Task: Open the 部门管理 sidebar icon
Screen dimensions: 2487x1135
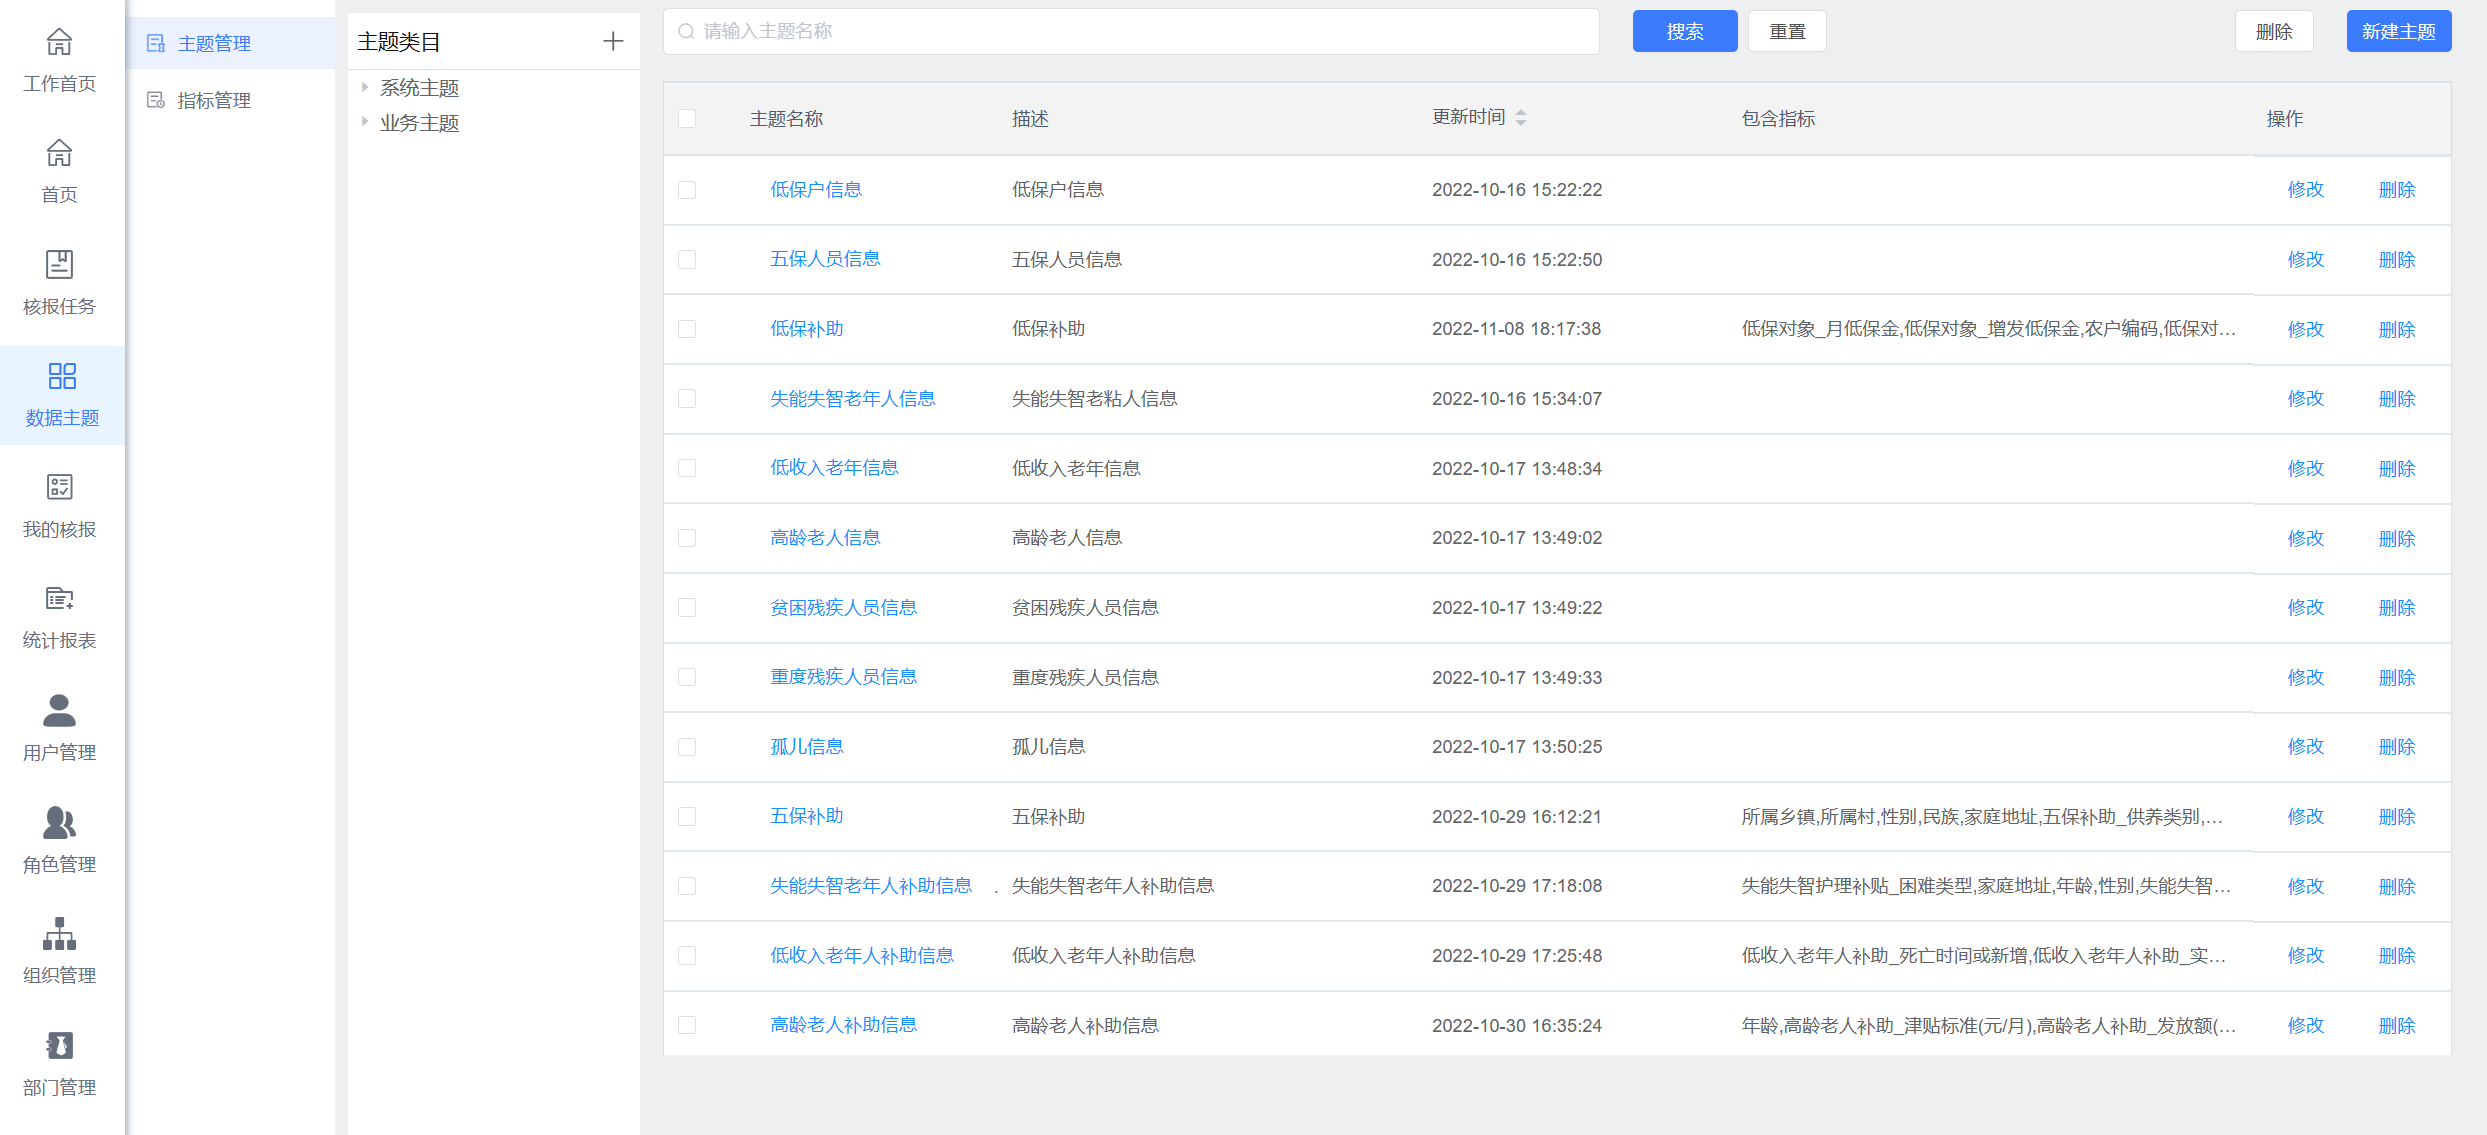Action: [x=59, y=1045]
